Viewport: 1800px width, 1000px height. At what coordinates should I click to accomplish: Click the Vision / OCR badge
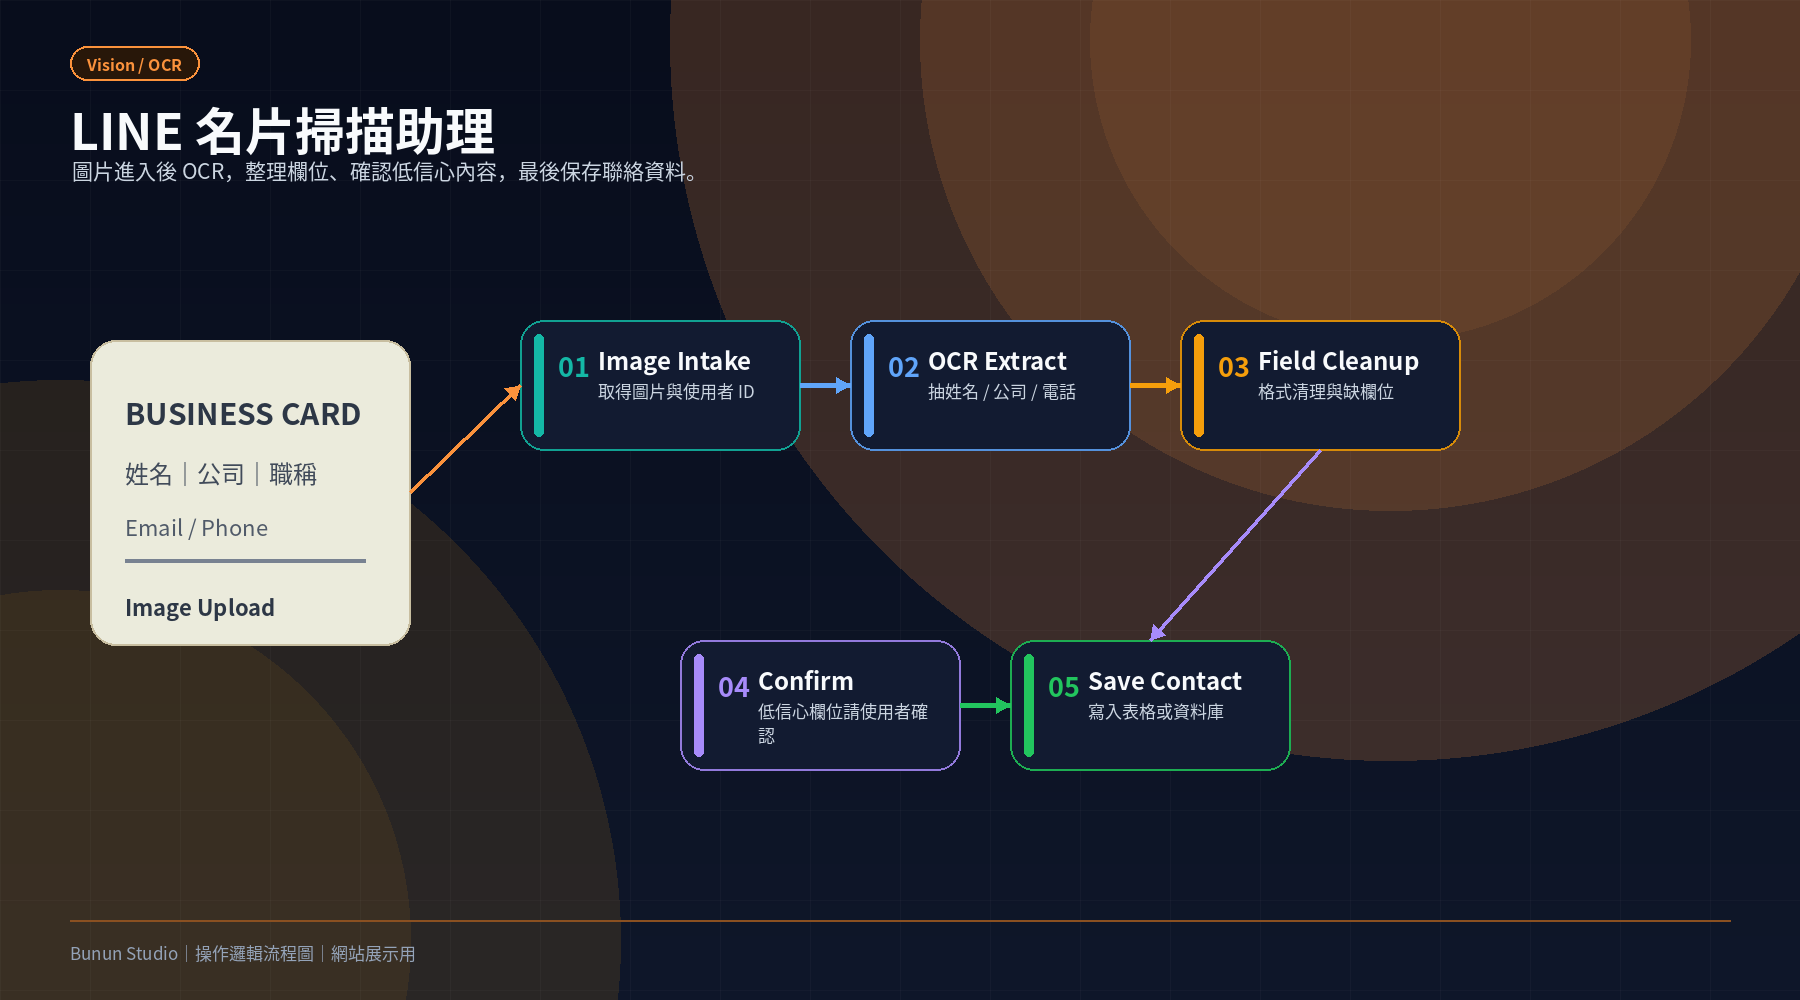pos(135,64)
